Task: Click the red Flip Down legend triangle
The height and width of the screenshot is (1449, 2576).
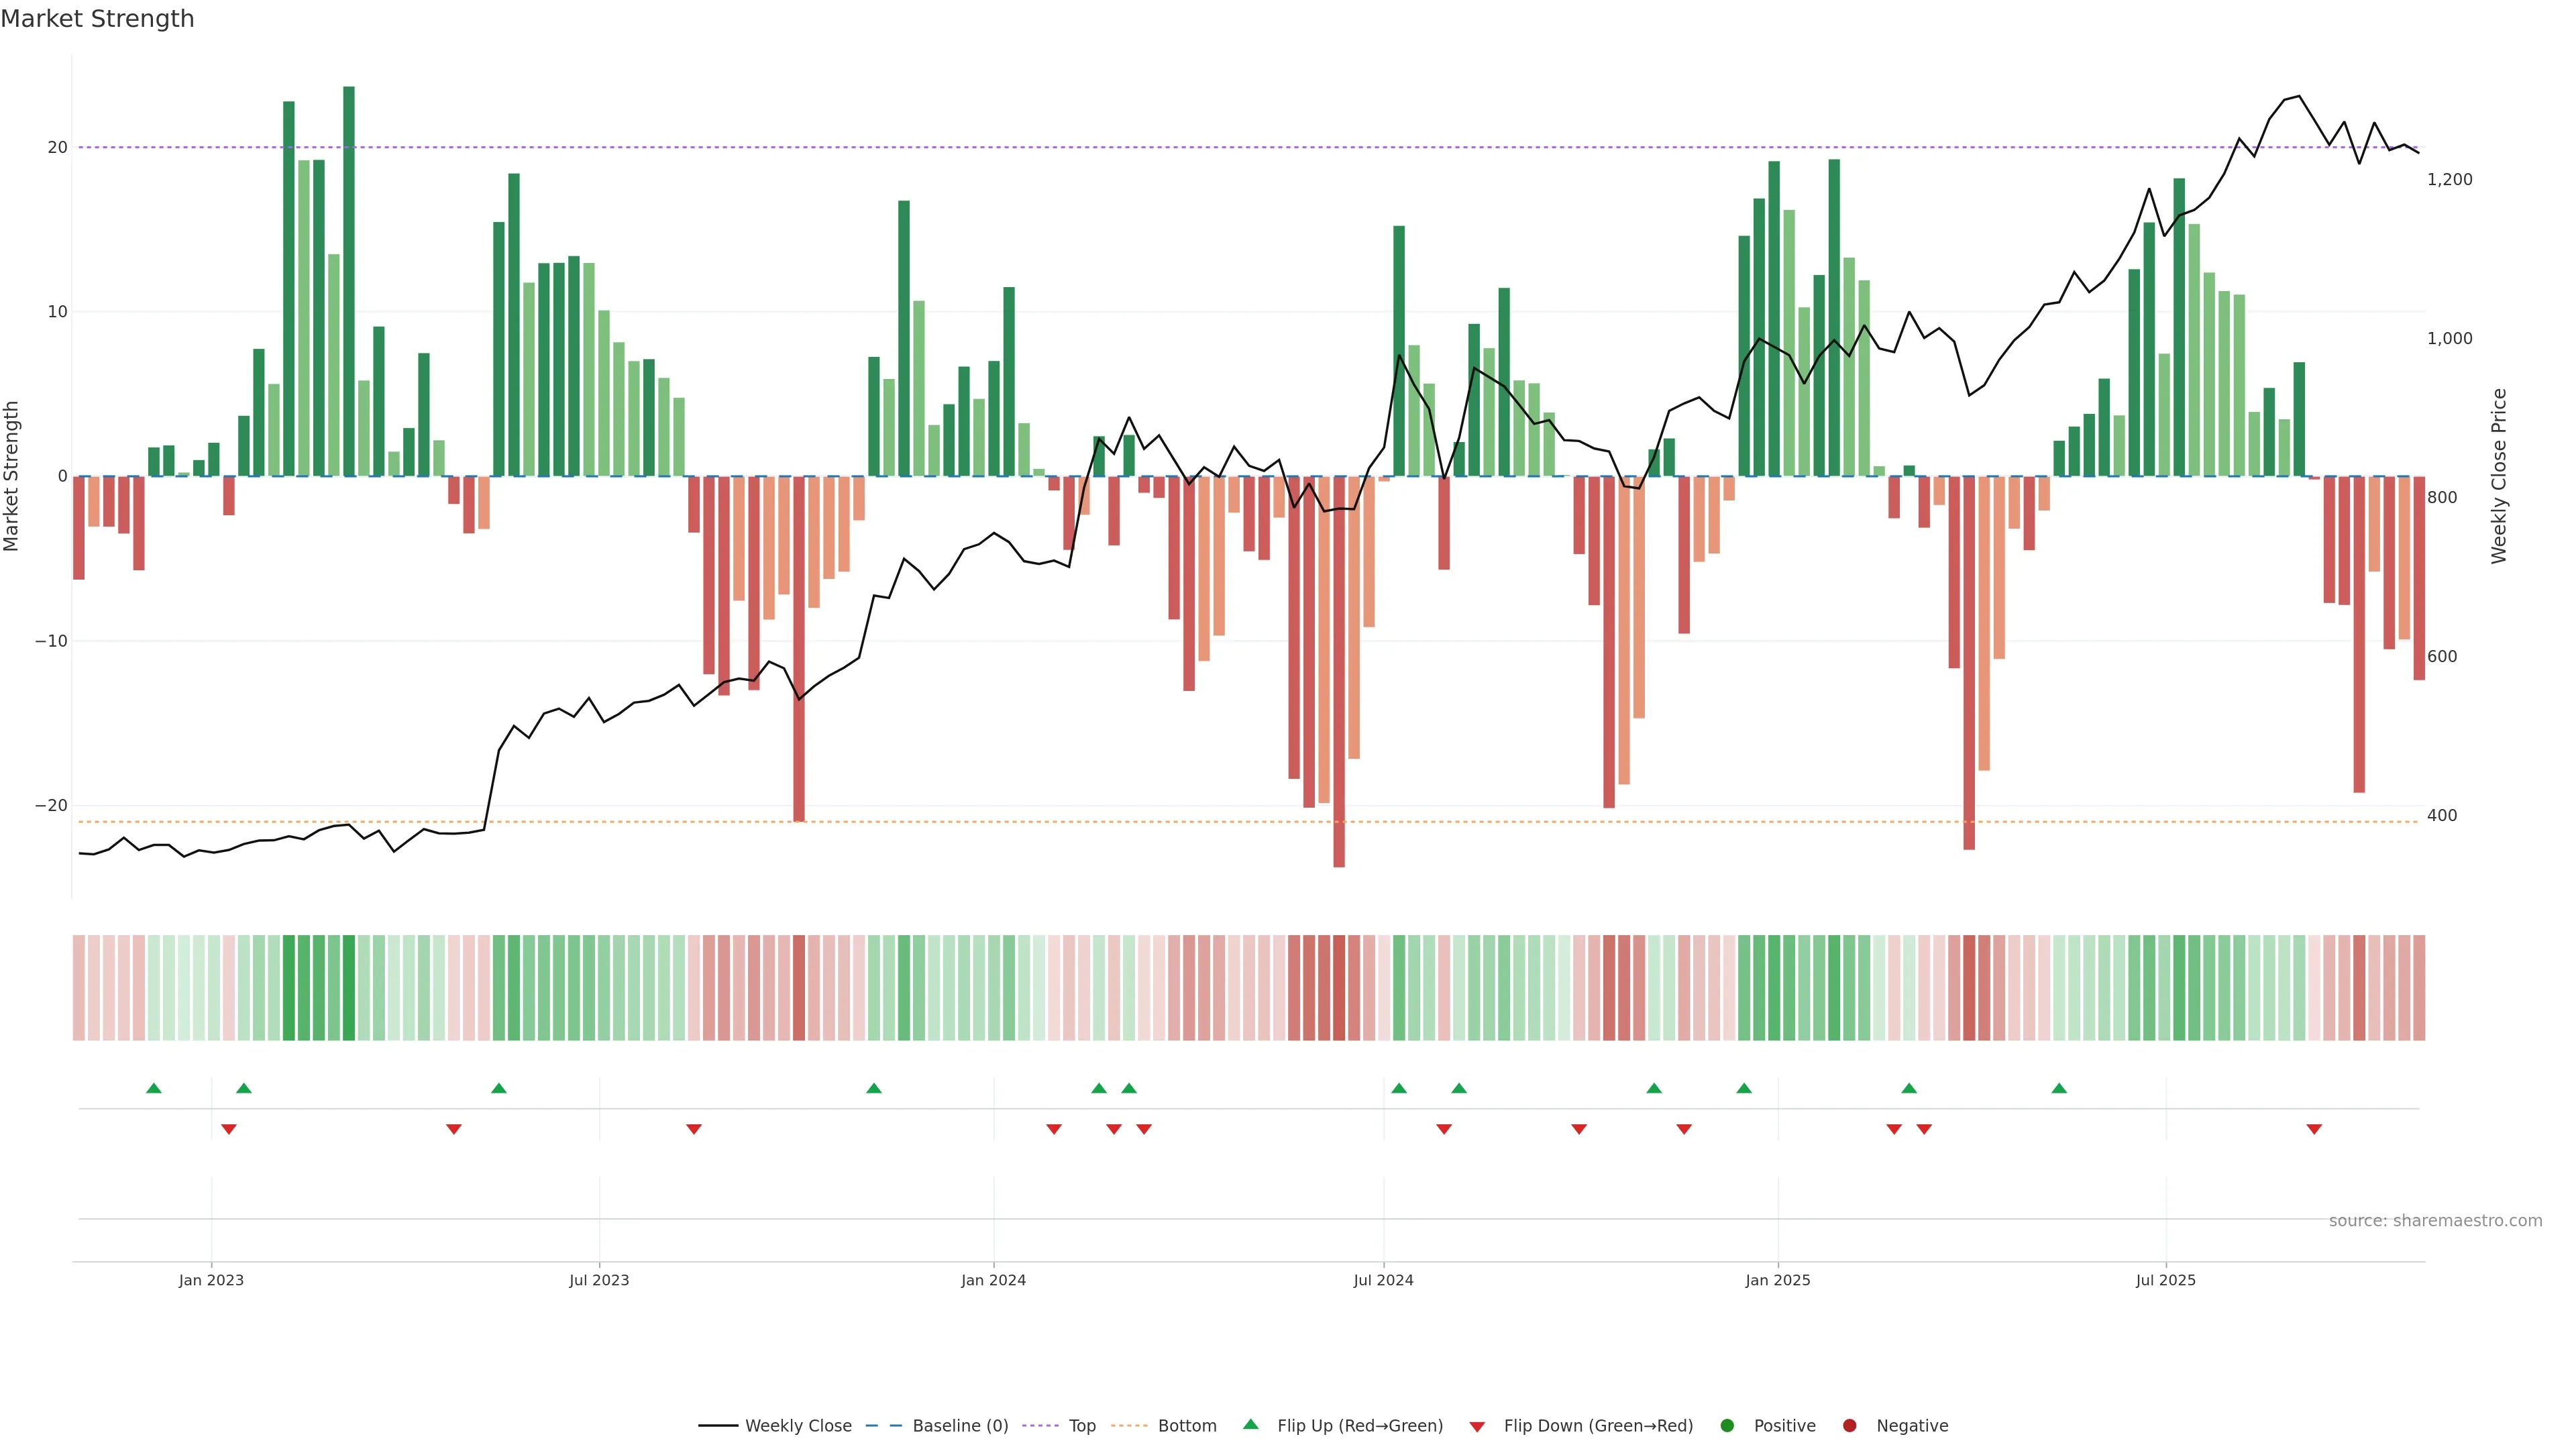Action: (1477, 1426)
